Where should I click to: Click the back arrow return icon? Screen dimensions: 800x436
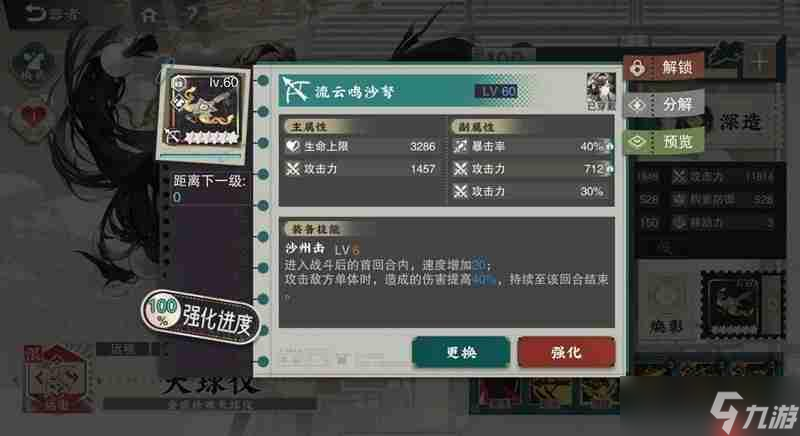(x=36, y=14)
